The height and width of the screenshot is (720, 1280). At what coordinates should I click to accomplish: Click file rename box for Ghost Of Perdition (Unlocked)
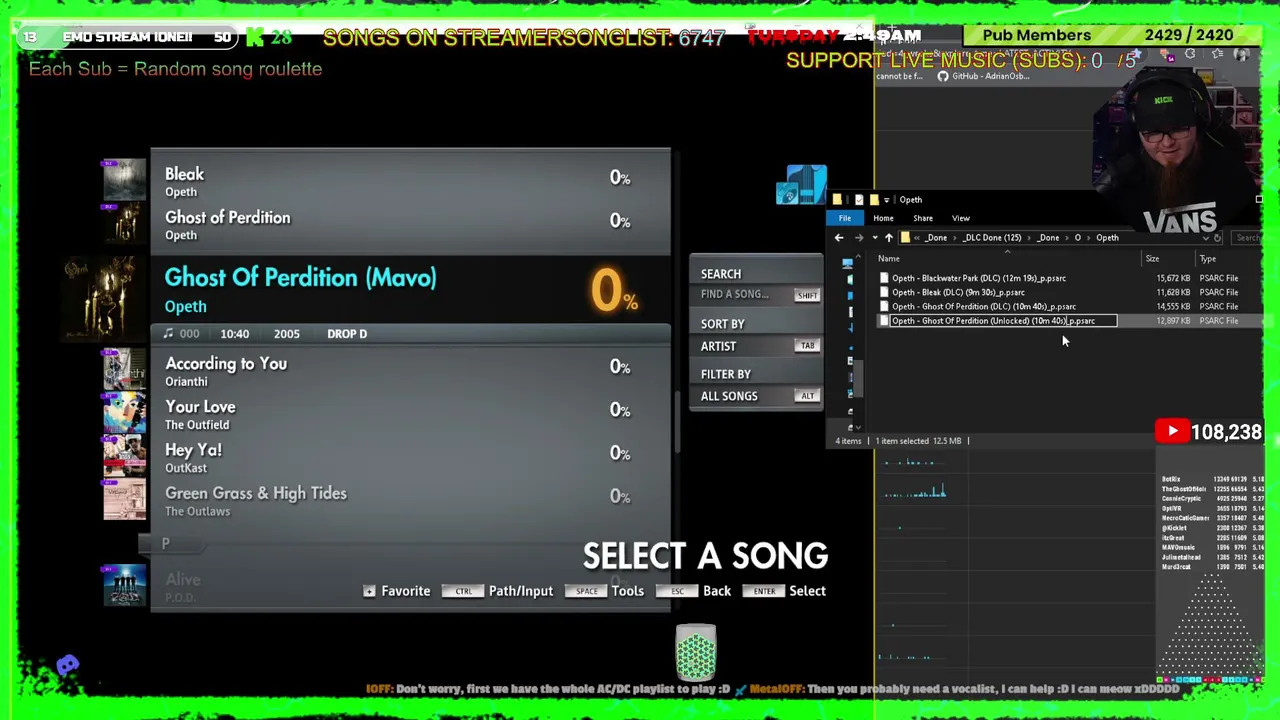click(x=1003, y=321)
